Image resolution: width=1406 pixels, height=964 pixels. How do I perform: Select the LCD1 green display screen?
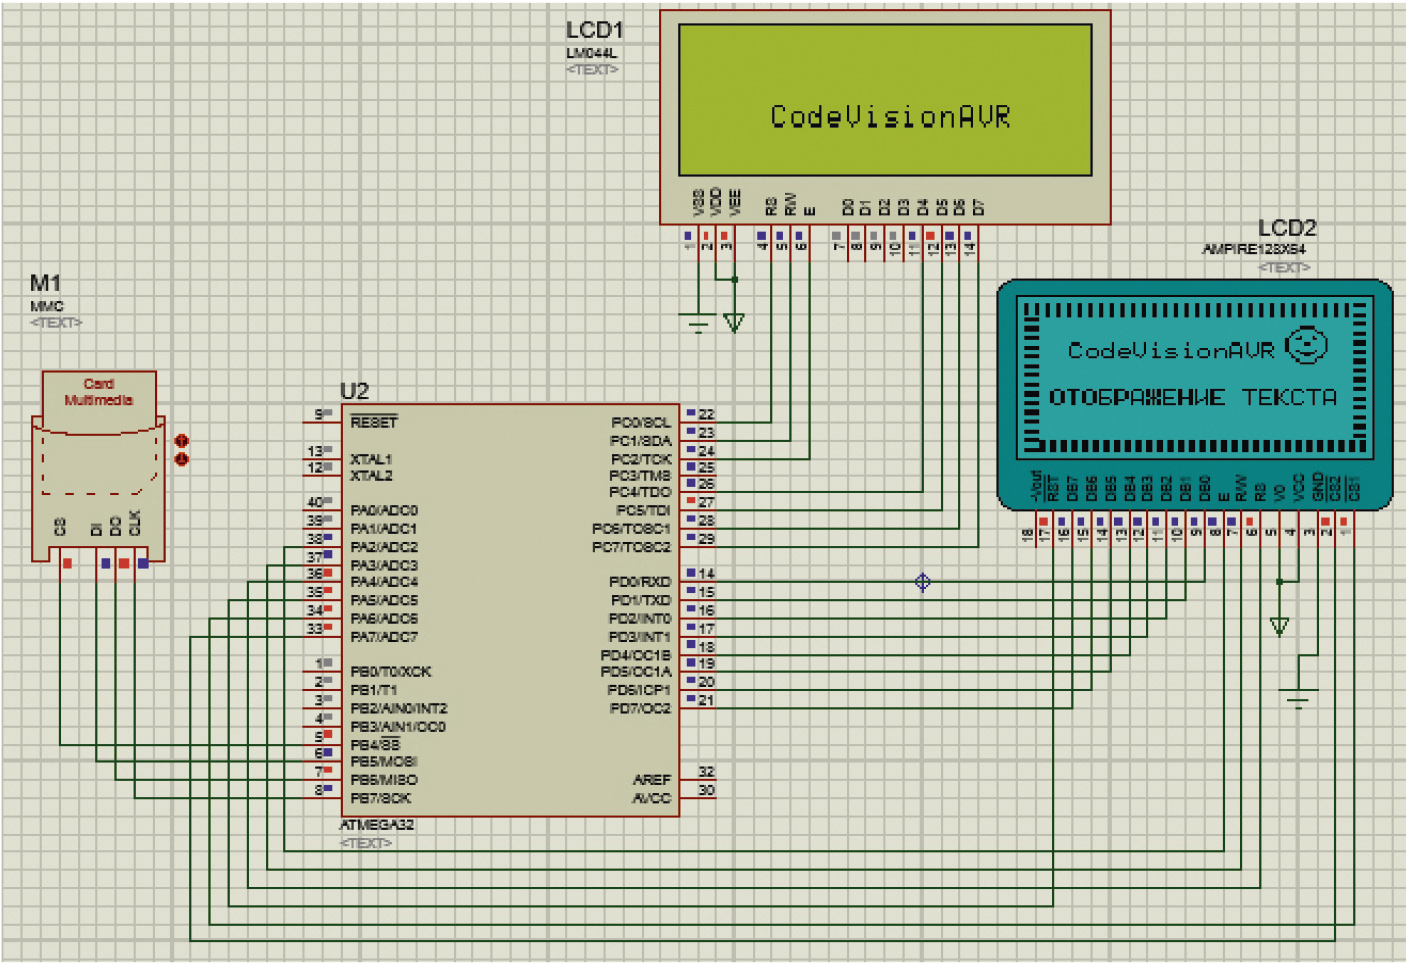point(885,100)
